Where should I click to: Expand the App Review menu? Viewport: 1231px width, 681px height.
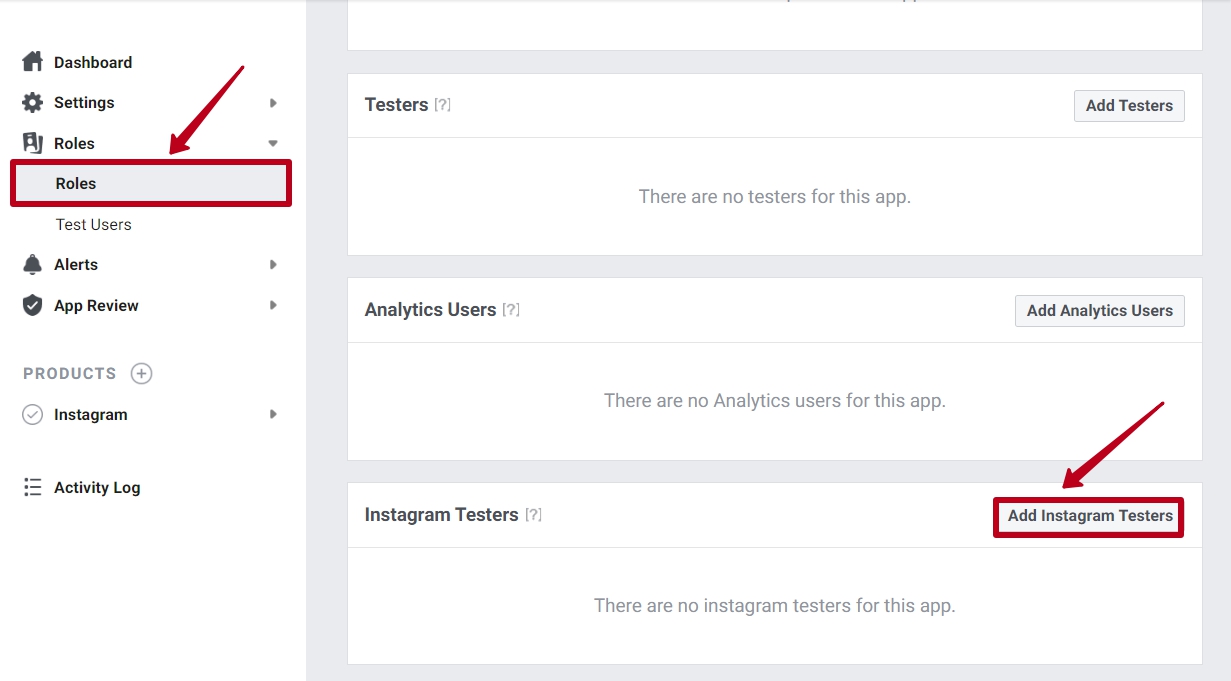[273, 305]
